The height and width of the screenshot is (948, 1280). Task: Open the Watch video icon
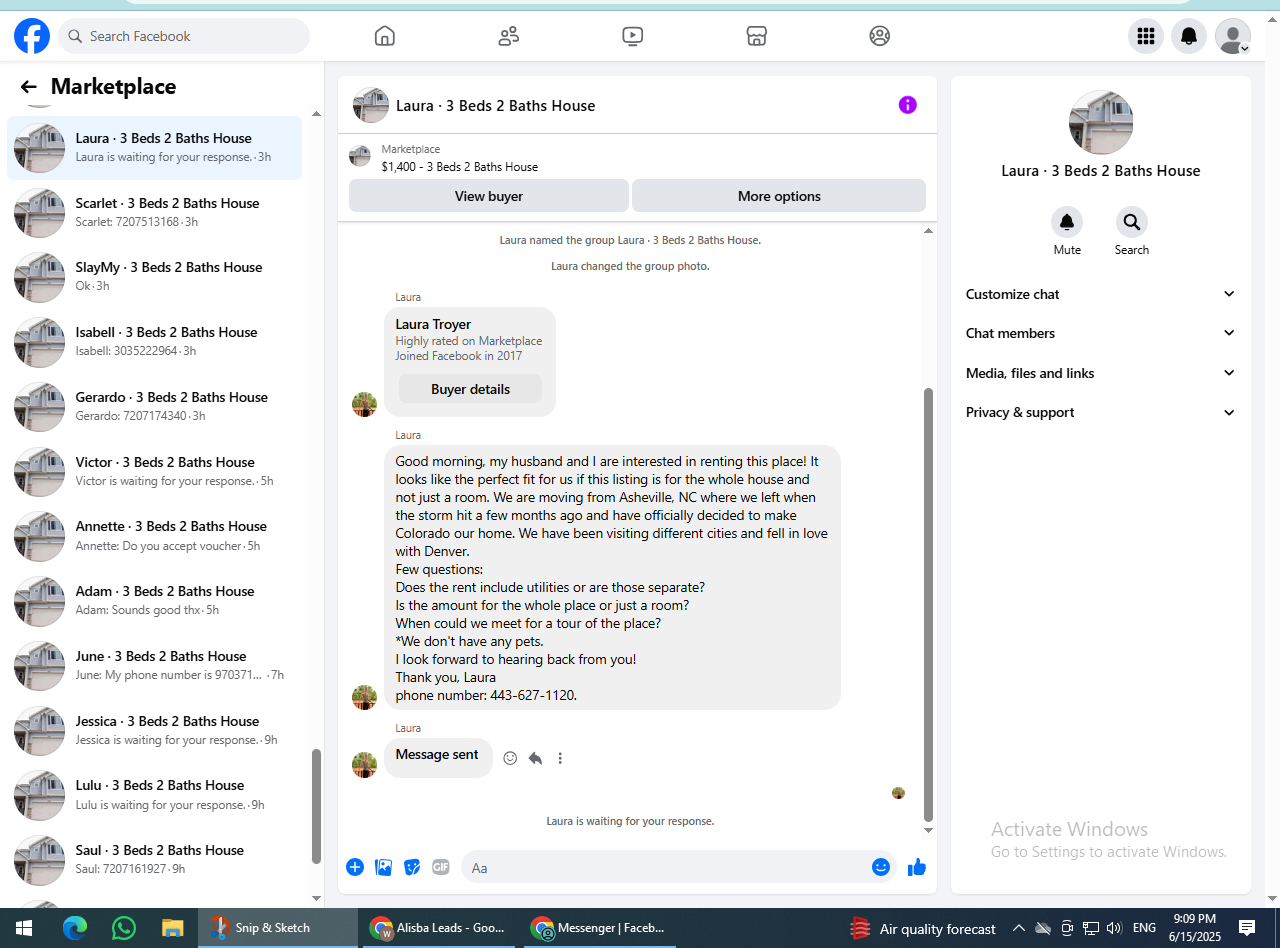click(x=632, y=36)
